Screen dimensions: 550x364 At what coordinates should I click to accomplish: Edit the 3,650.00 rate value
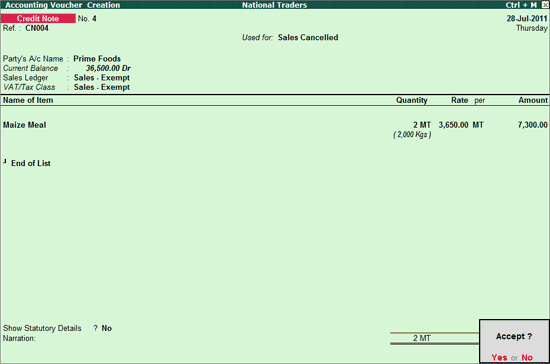point(453,125)
